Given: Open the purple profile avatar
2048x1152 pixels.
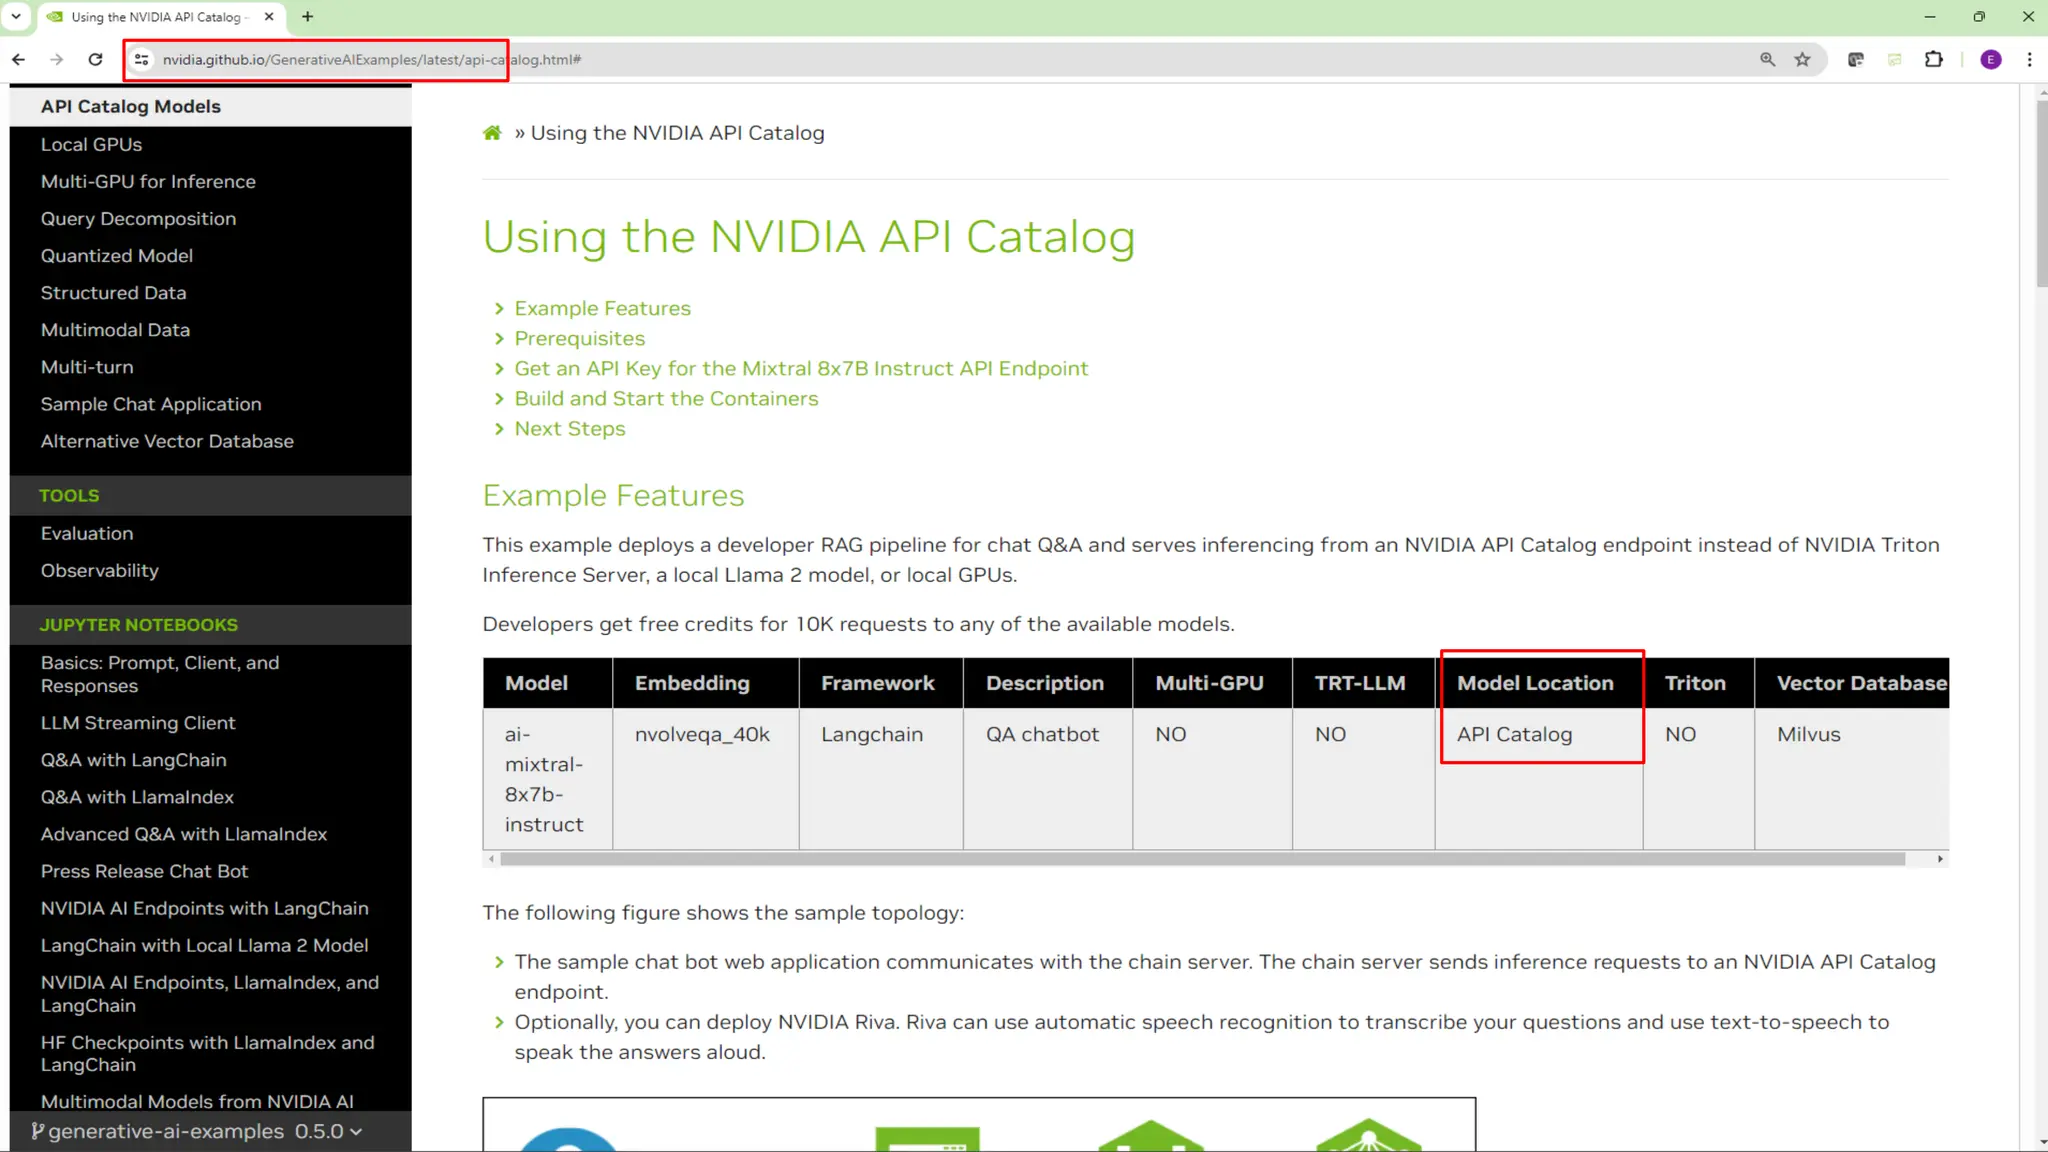Looking at the screenshot, I should point(1990,60).
